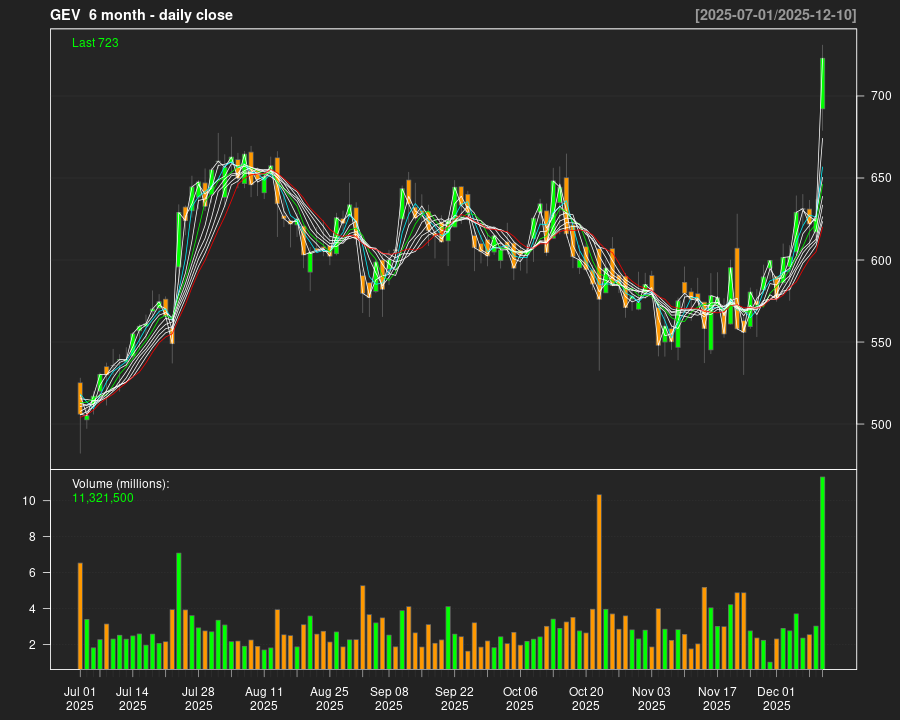Click the tallest green volume bar at far right

pyautogui.click(x=822, y=572)
